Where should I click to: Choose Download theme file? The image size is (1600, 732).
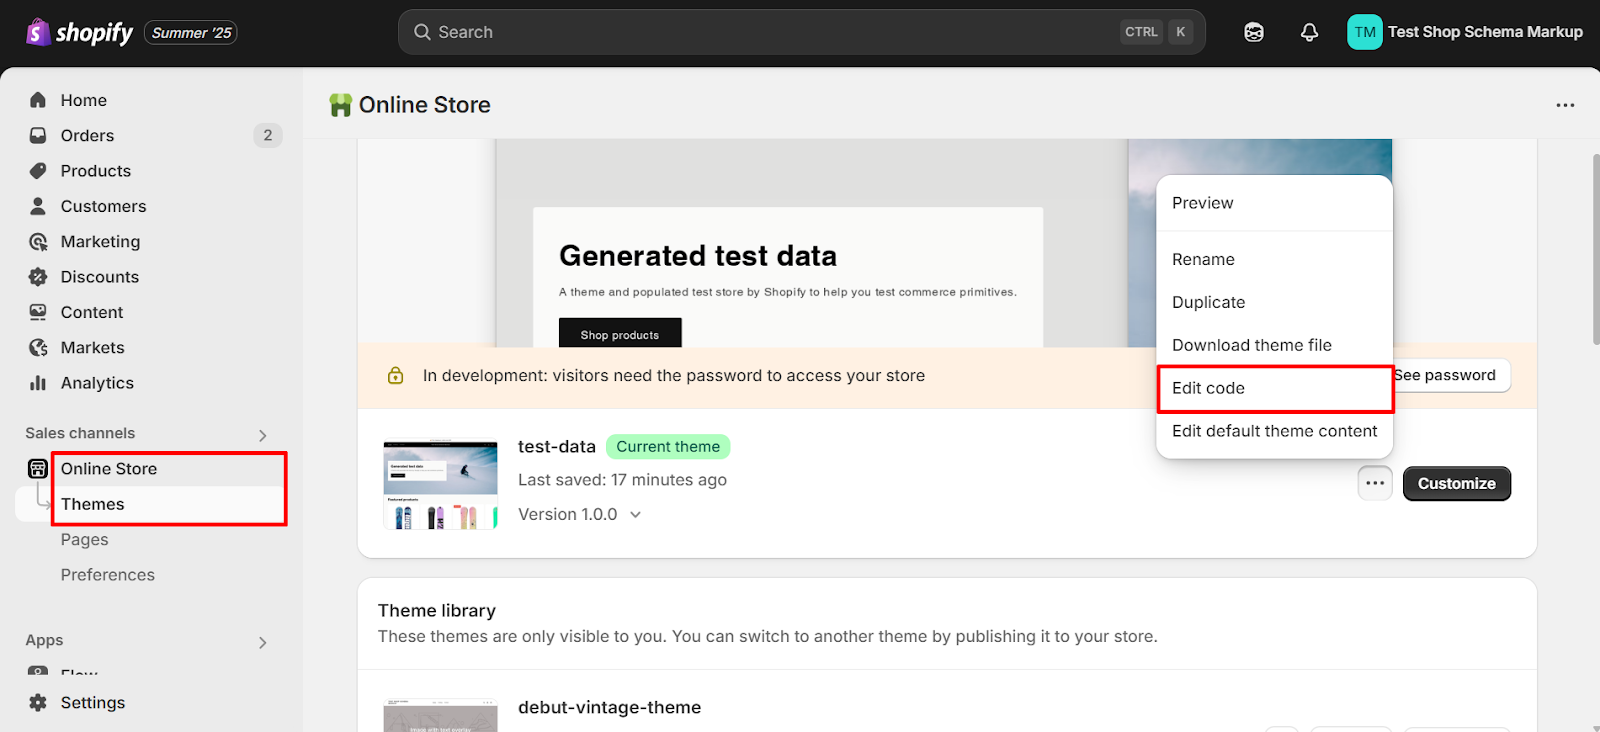click(1274, 345)
